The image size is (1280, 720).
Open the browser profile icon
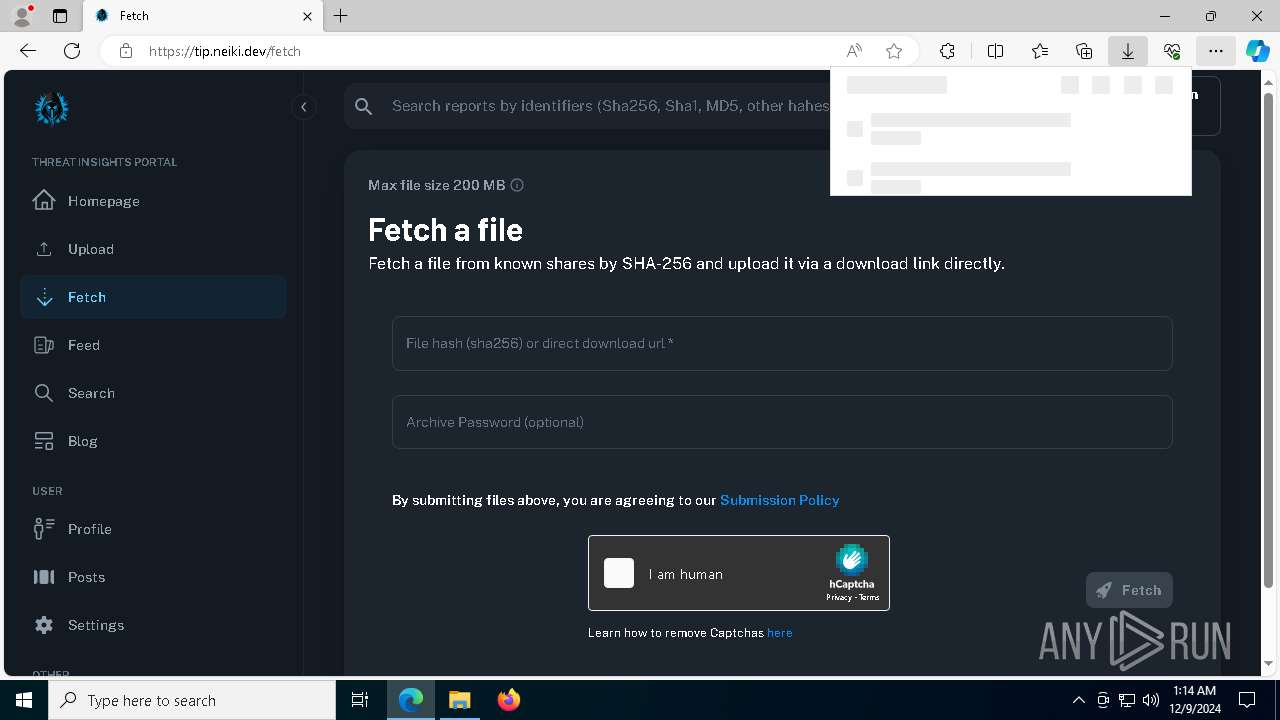[x=22, y=16]
